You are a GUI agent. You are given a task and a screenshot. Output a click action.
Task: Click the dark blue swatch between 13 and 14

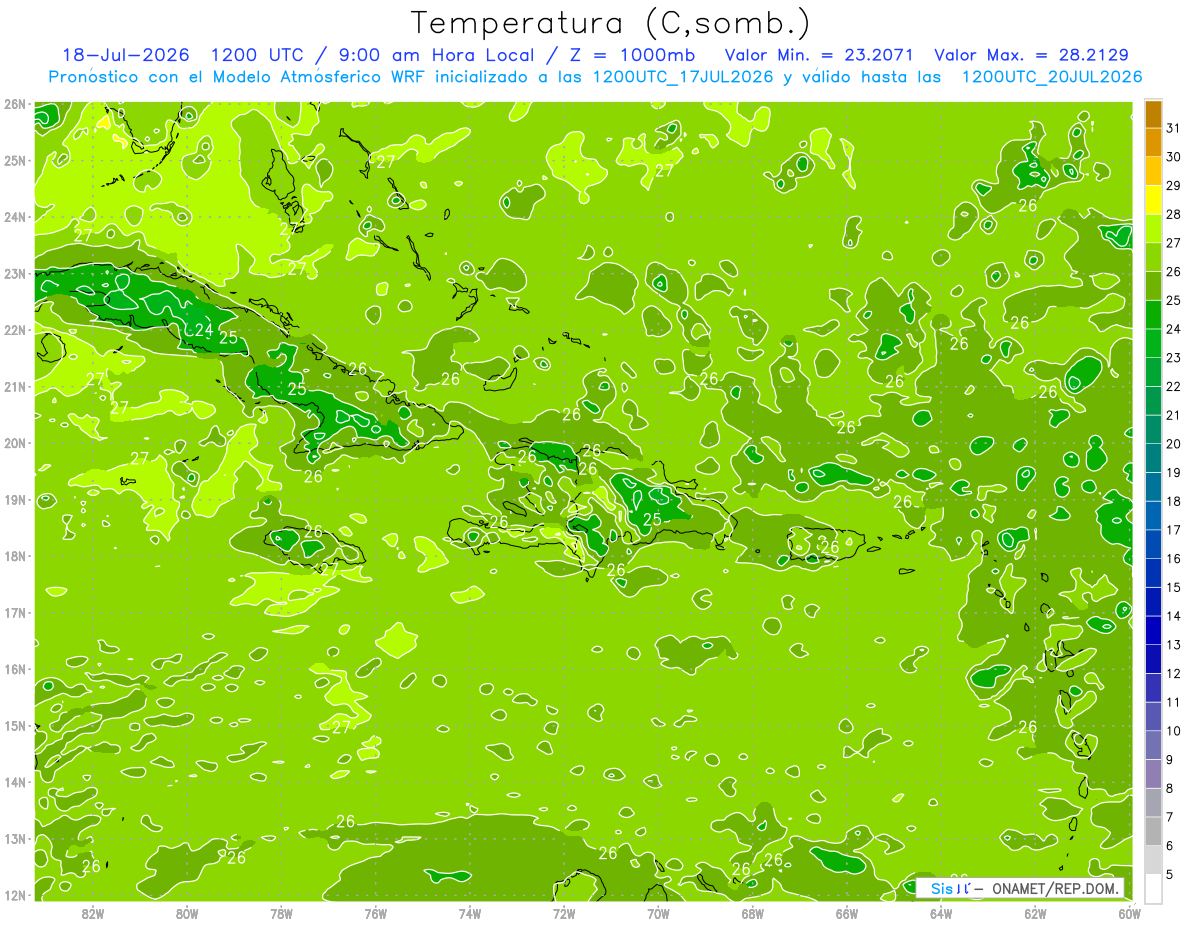(1153, 630)
